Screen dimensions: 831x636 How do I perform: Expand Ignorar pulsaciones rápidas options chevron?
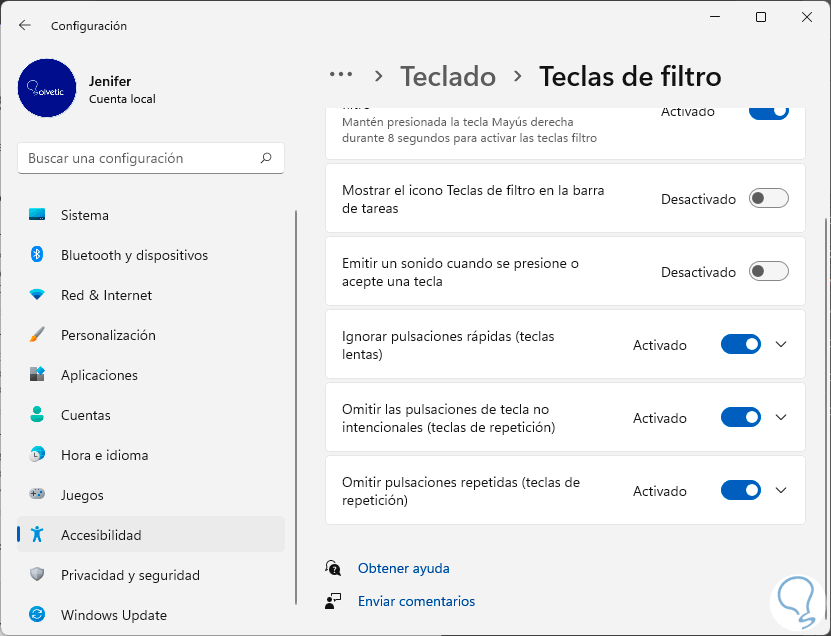coord(782,345)
